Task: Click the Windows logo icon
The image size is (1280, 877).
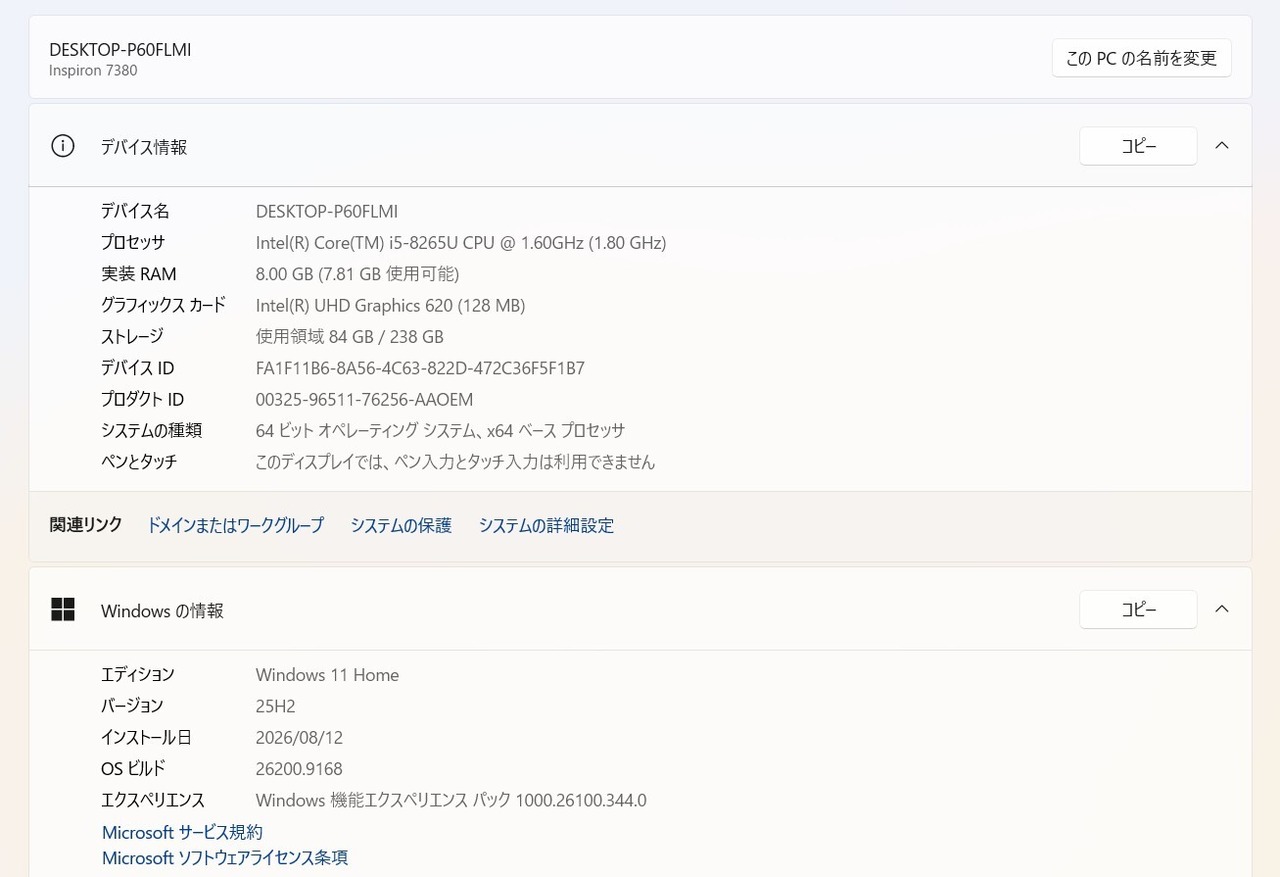Action: tap(63, 610)
